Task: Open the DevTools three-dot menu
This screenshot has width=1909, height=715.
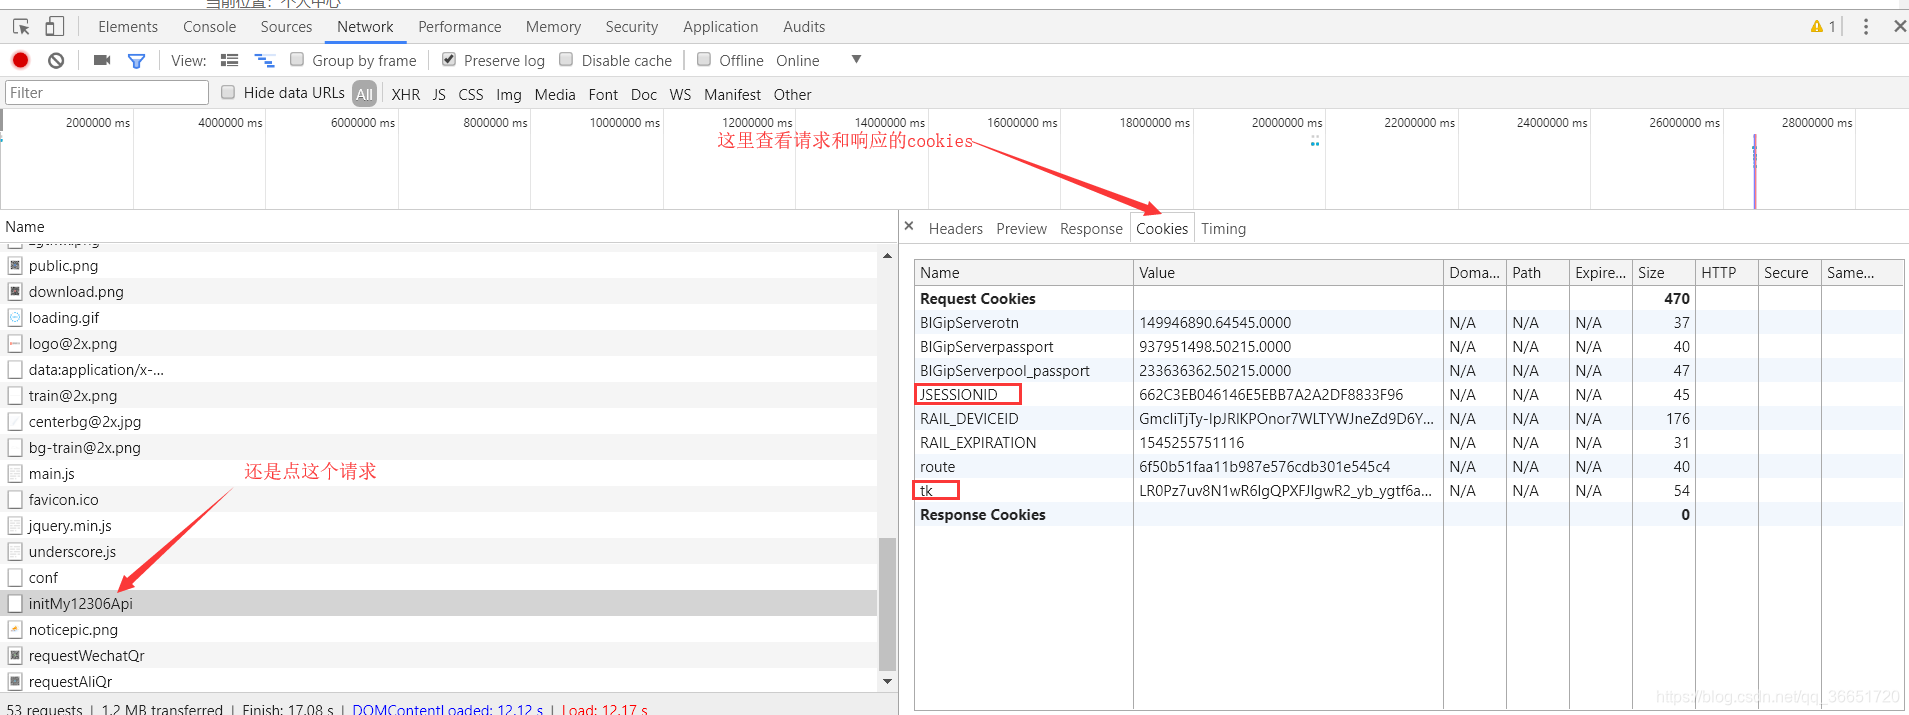Action: (1866, 27)
